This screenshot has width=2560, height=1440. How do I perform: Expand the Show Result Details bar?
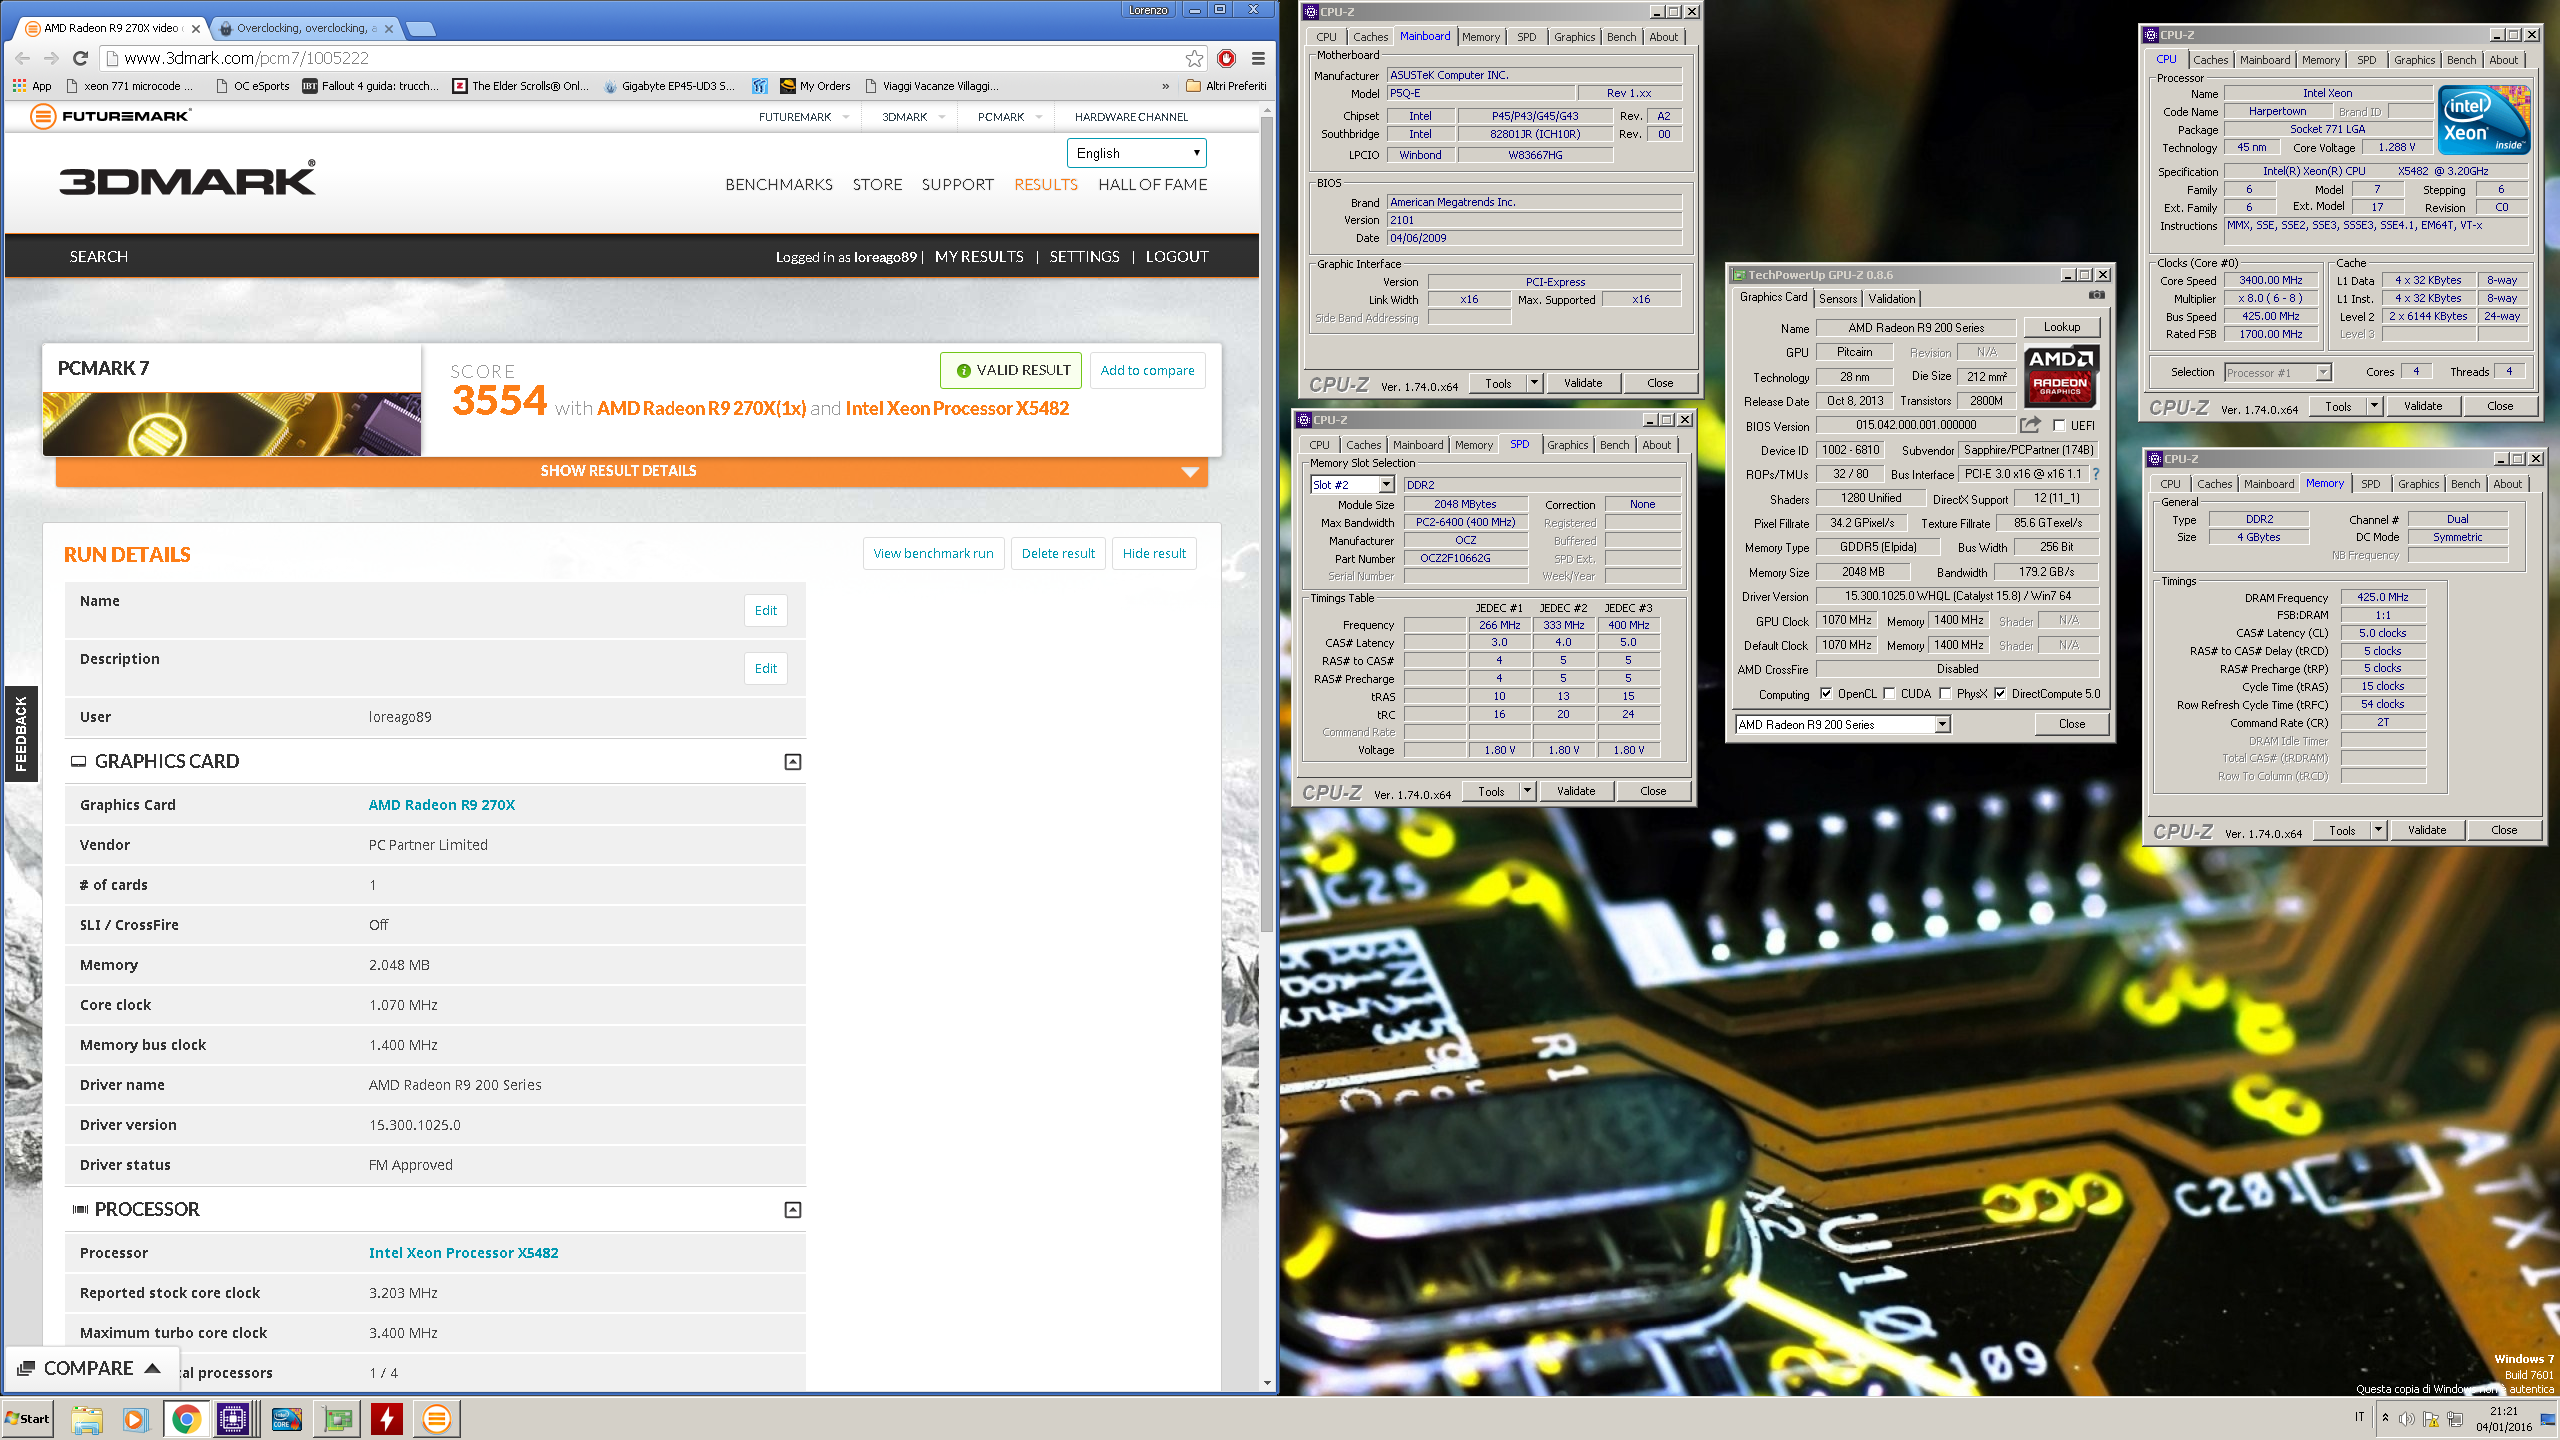click(632, 471)
